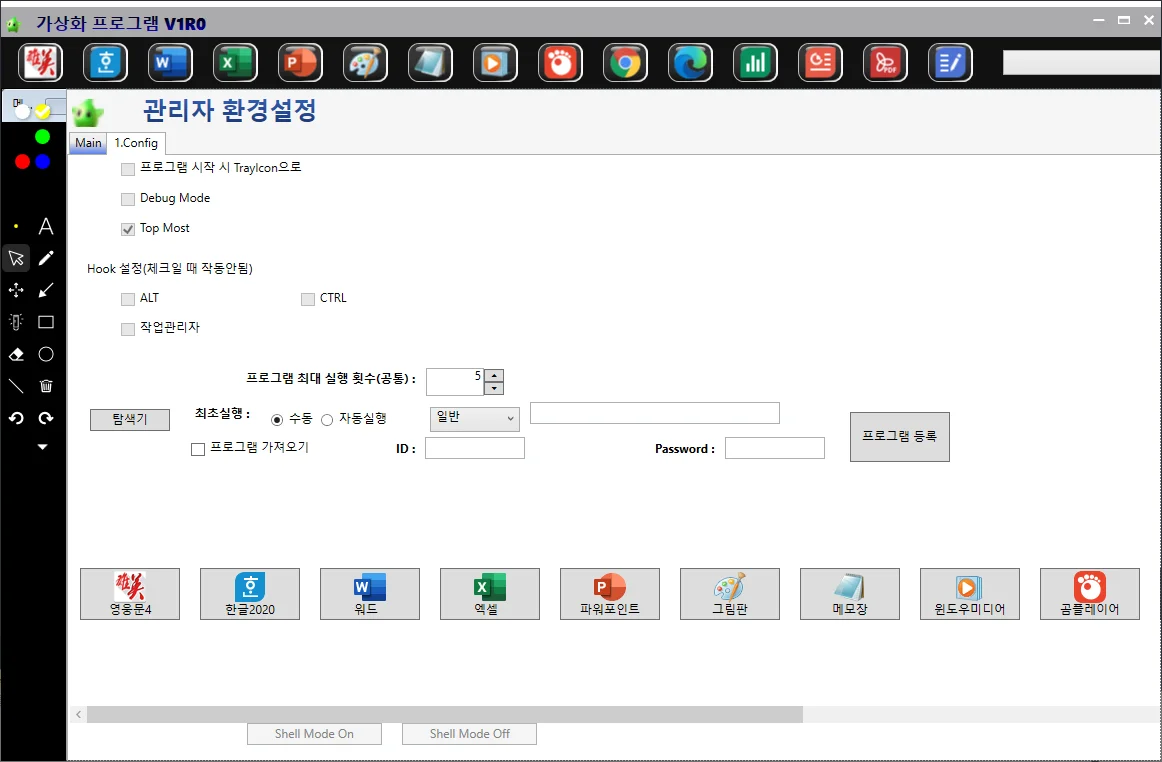Pick the green color swatch
Screen dimensions: 1162x762
[x=42, y=136]
